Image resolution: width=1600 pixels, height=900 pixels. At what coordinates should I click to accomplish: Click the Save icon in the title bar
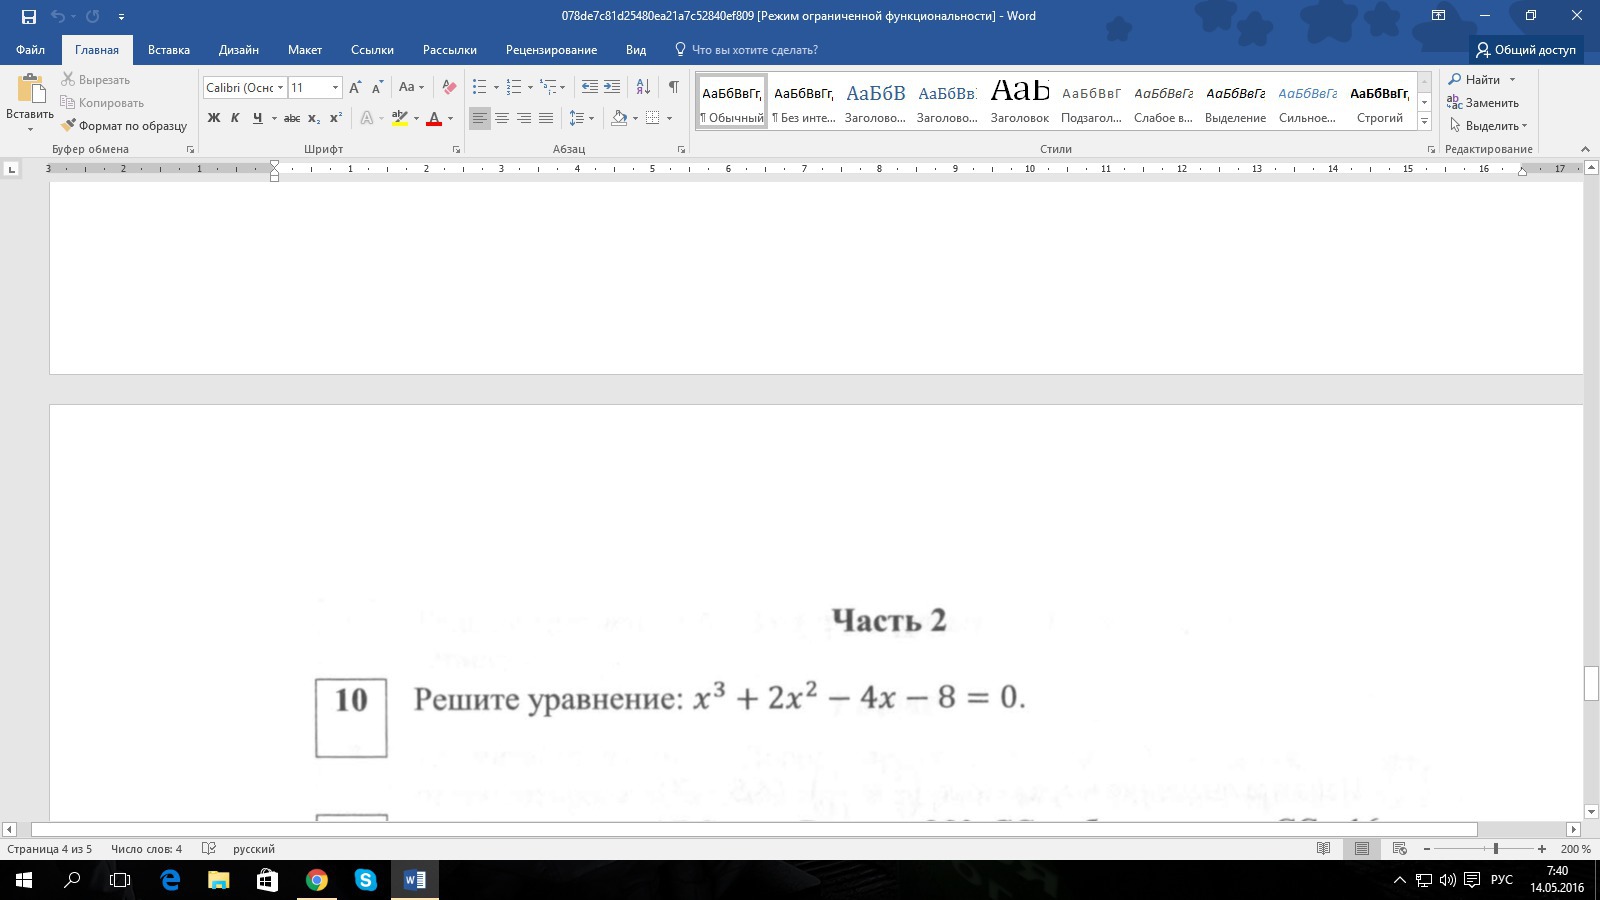coord(28,16)
